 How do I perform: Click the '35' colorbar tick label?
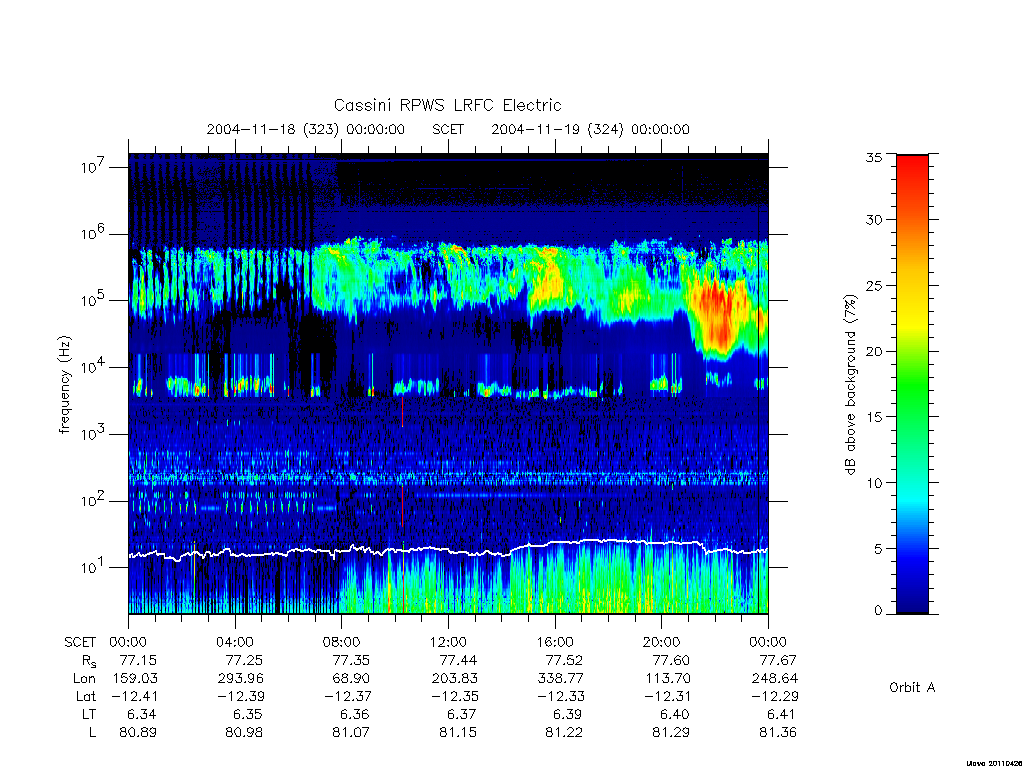click(874, 157)
